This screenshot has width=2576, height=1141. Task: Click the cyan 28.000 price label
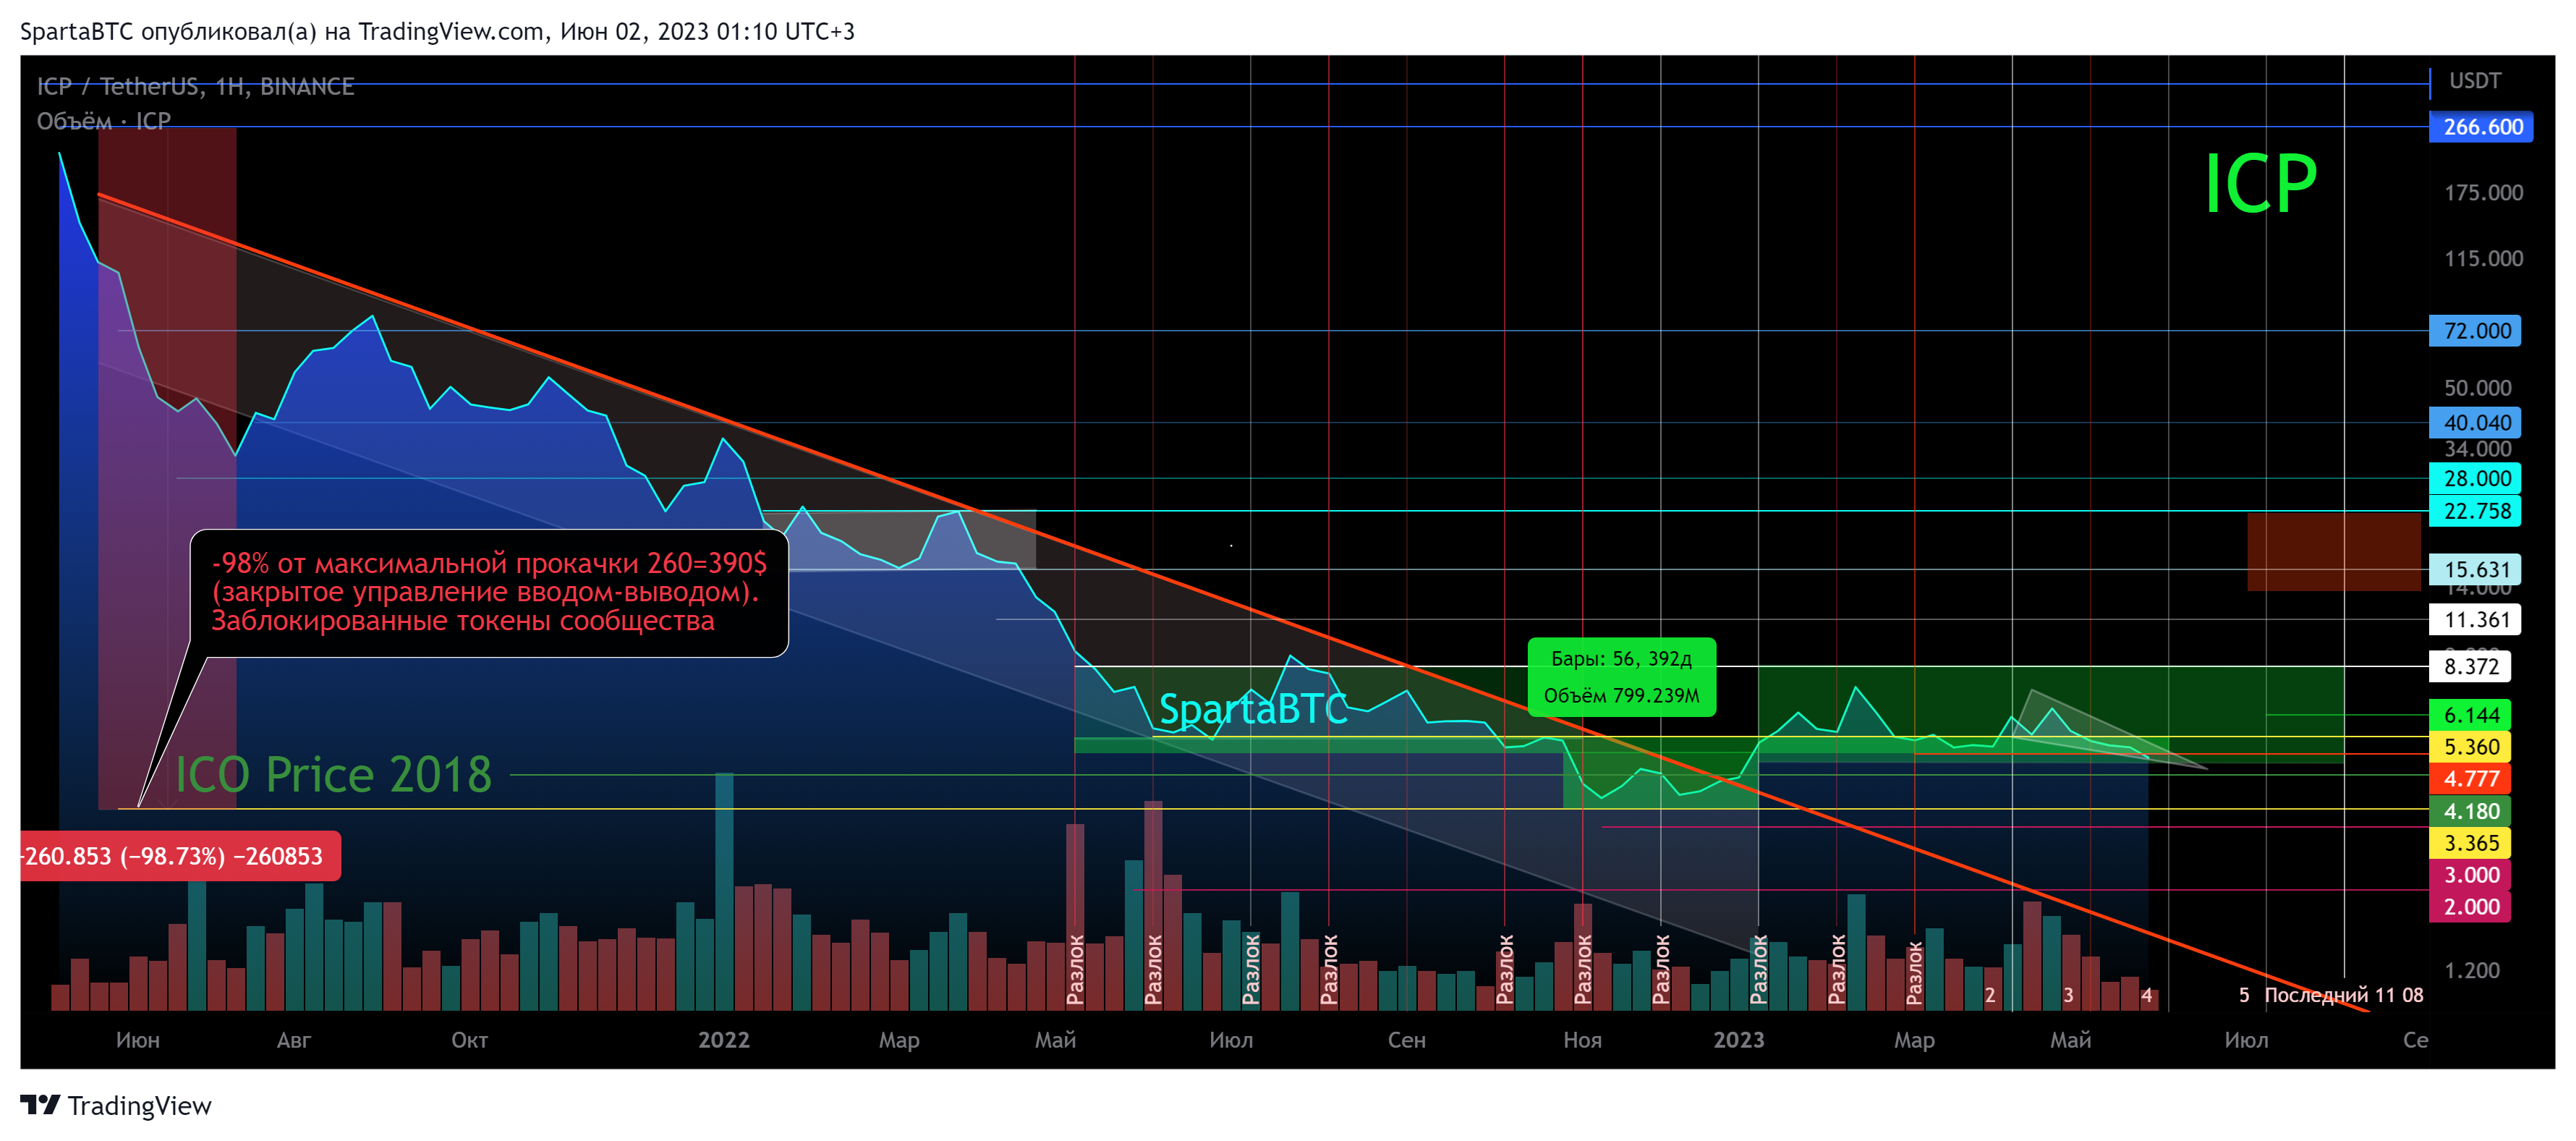[2475, 478]
